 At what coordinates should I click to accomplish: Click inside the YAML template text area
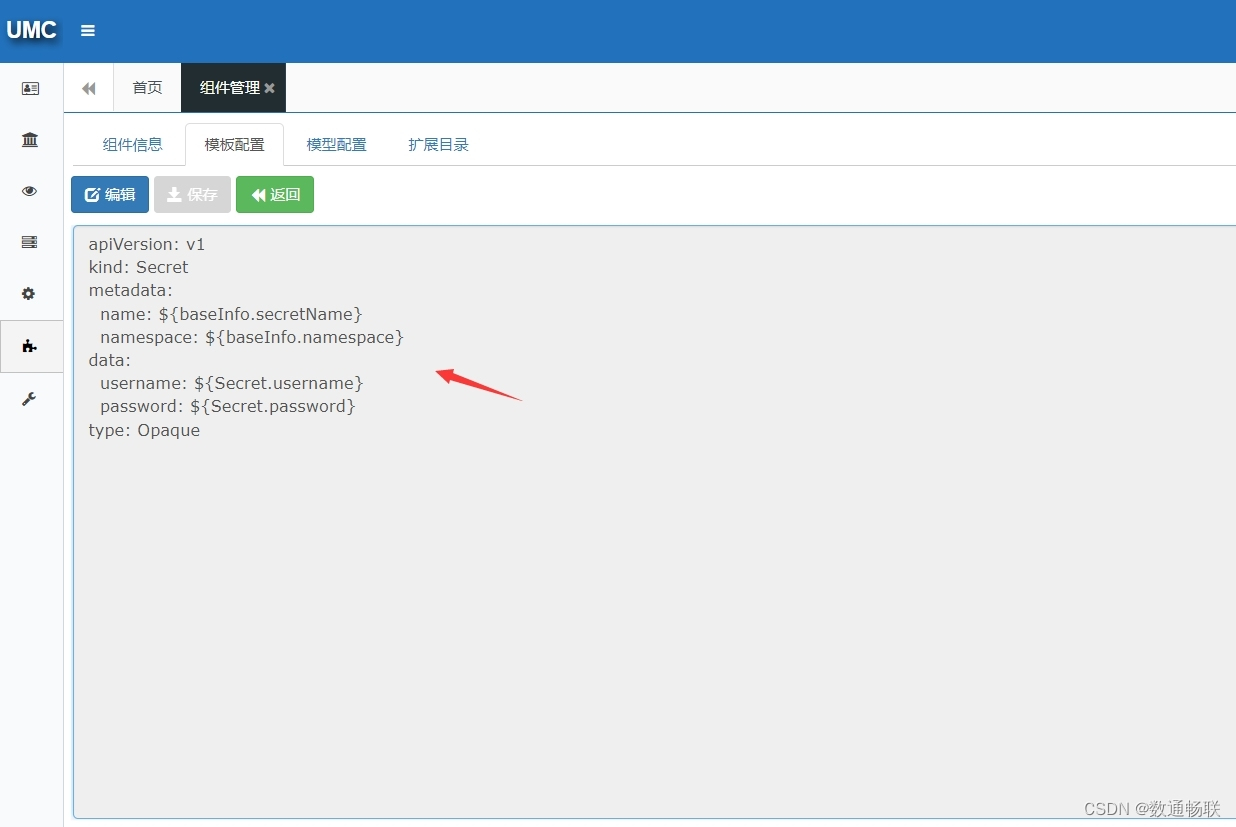pyautogui.click(x=650, y=600)
